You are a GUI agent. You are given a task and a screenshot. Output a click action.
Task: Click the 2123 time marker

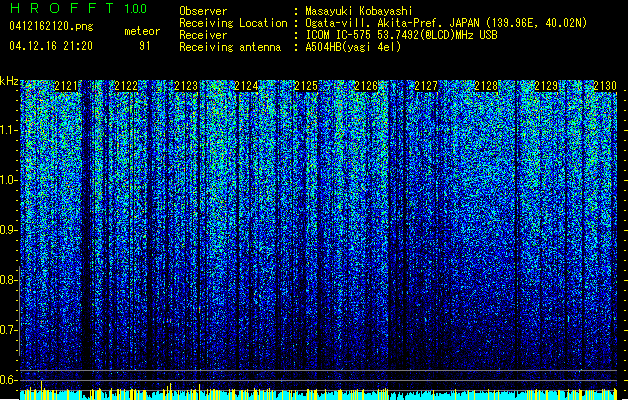pos(186,86)
